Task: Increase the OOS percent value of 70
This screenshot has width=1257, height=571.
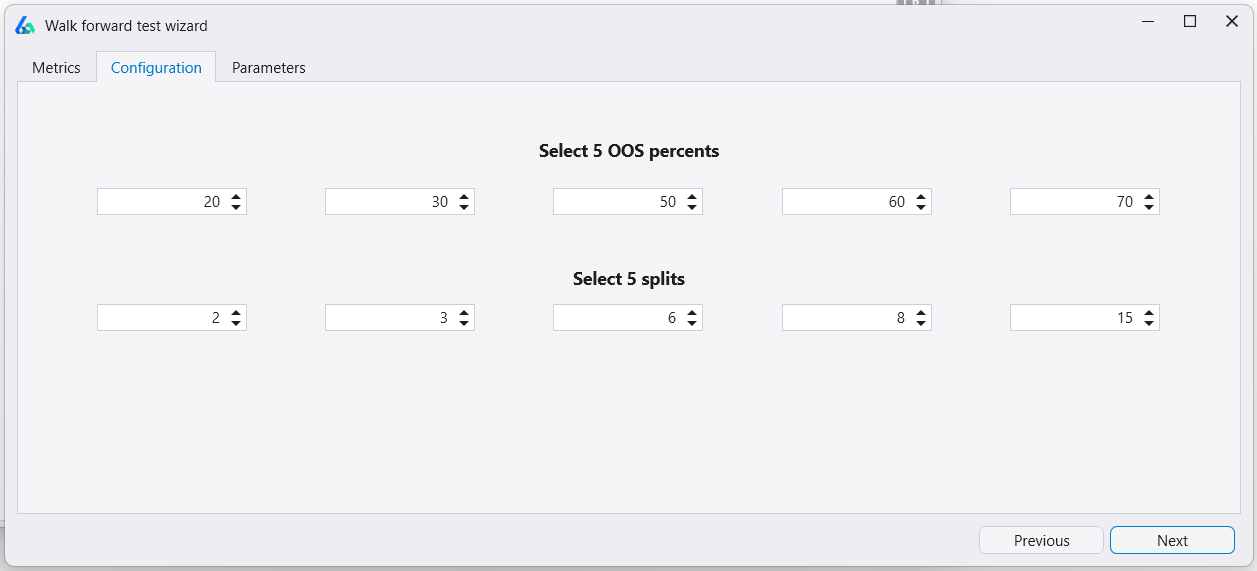Action: coord(1149,197)
